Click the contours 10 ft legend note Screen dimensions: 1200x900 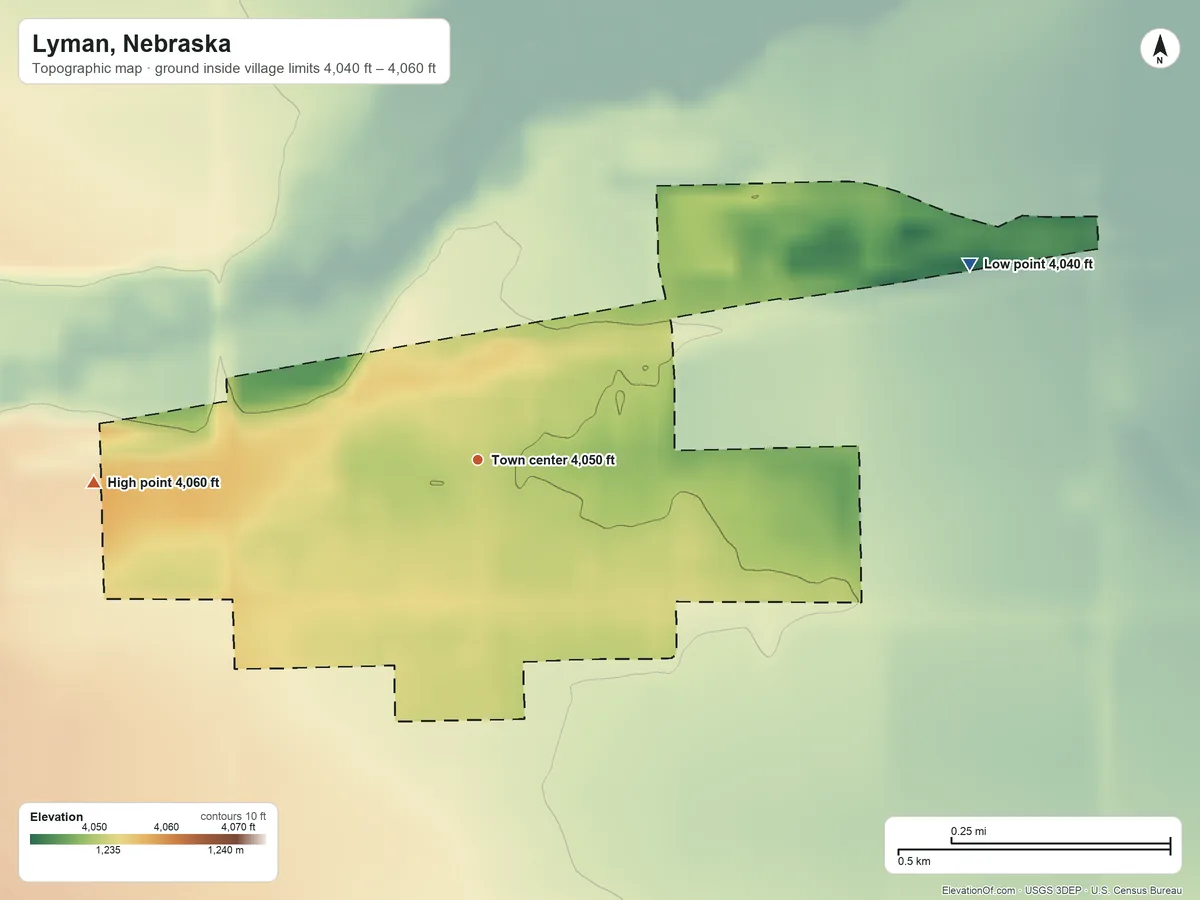pos(233,816)
